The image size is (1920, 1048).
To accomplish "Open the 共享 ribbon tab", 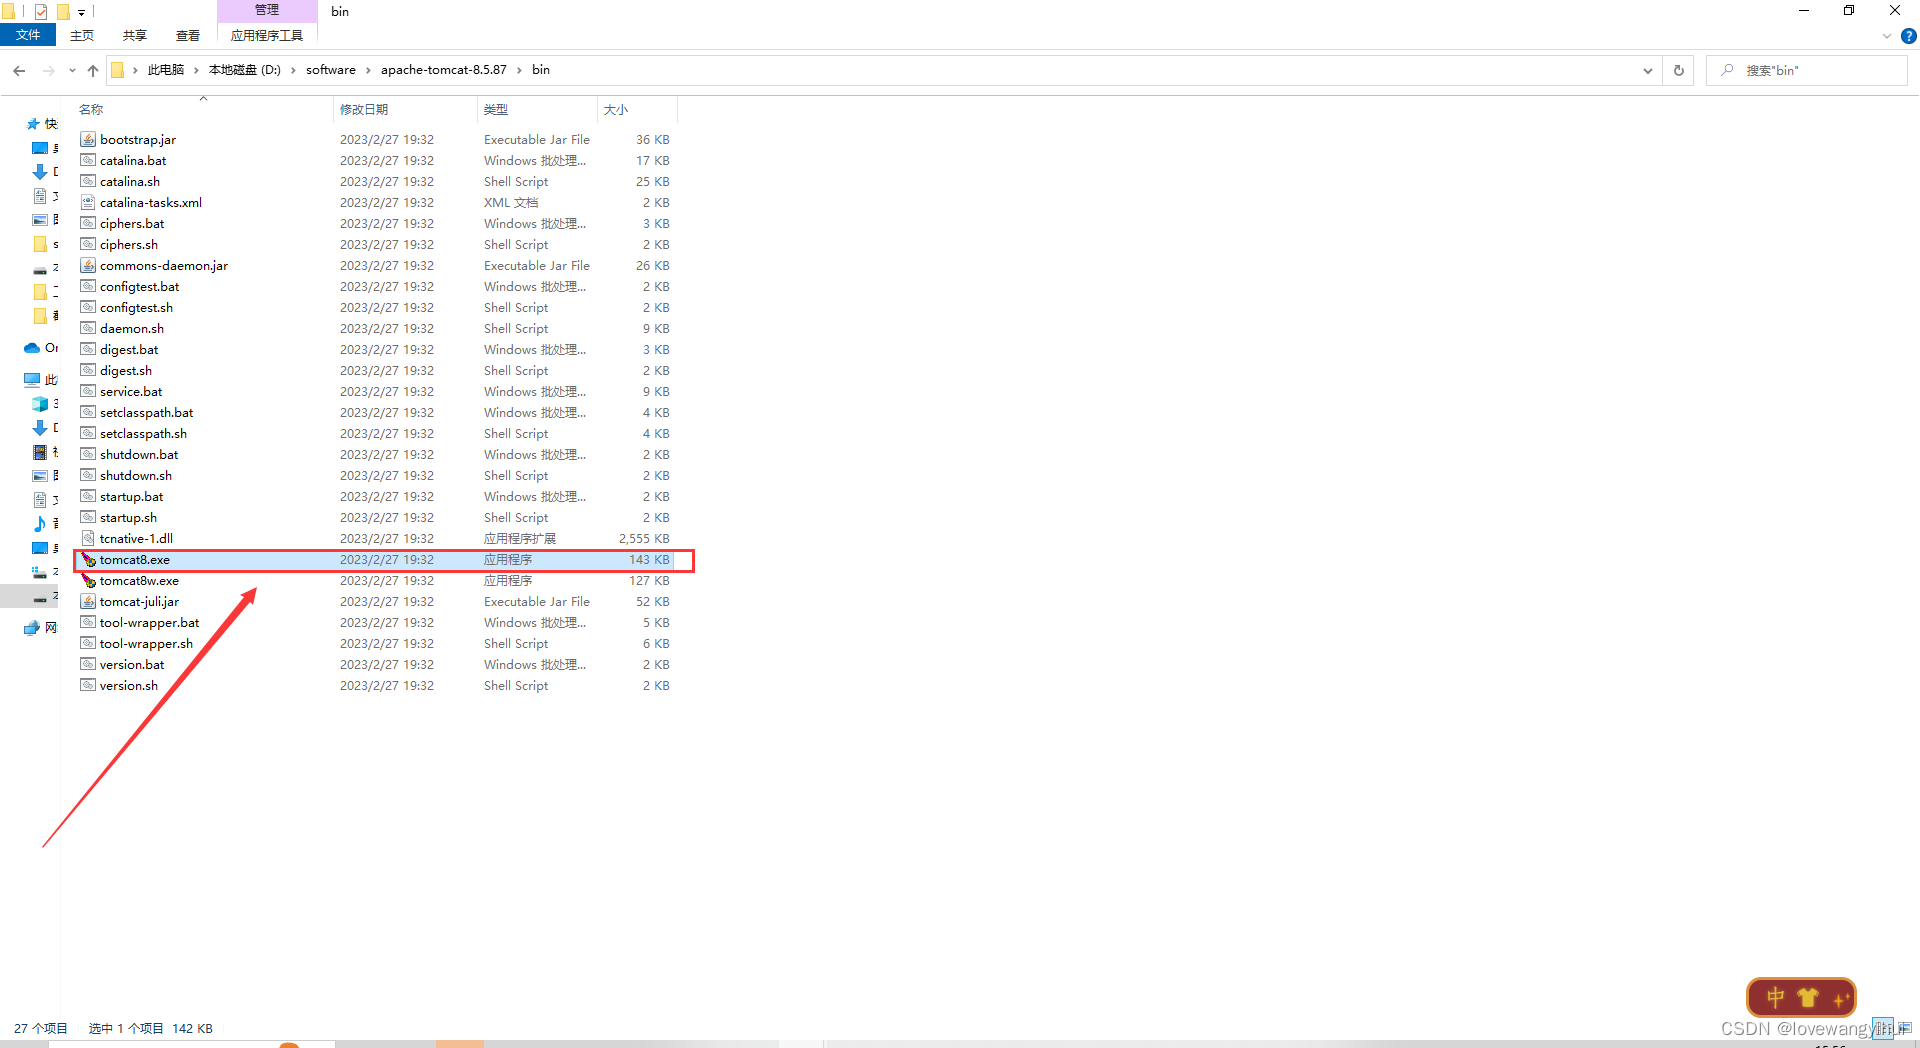I will coord(135,35).
